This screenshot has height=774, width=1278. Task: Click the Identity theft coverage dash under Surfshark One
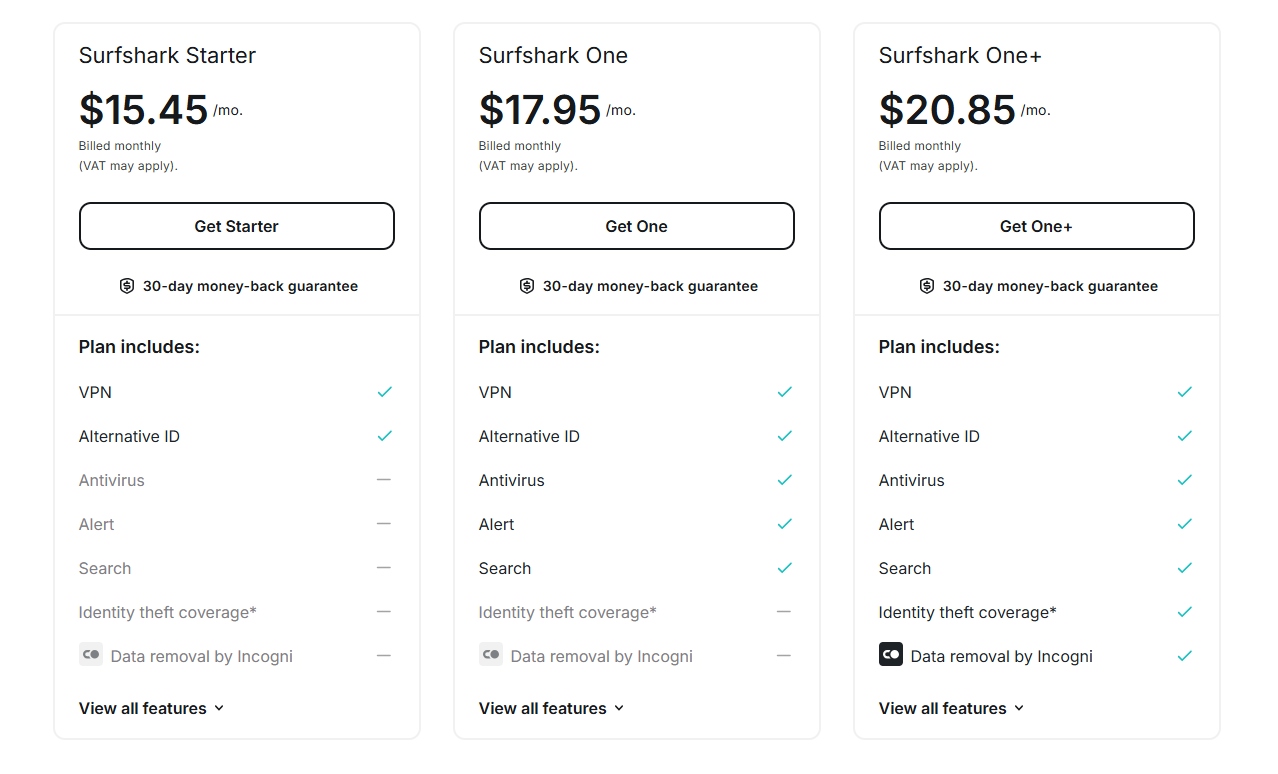click(x=784, y=612)
